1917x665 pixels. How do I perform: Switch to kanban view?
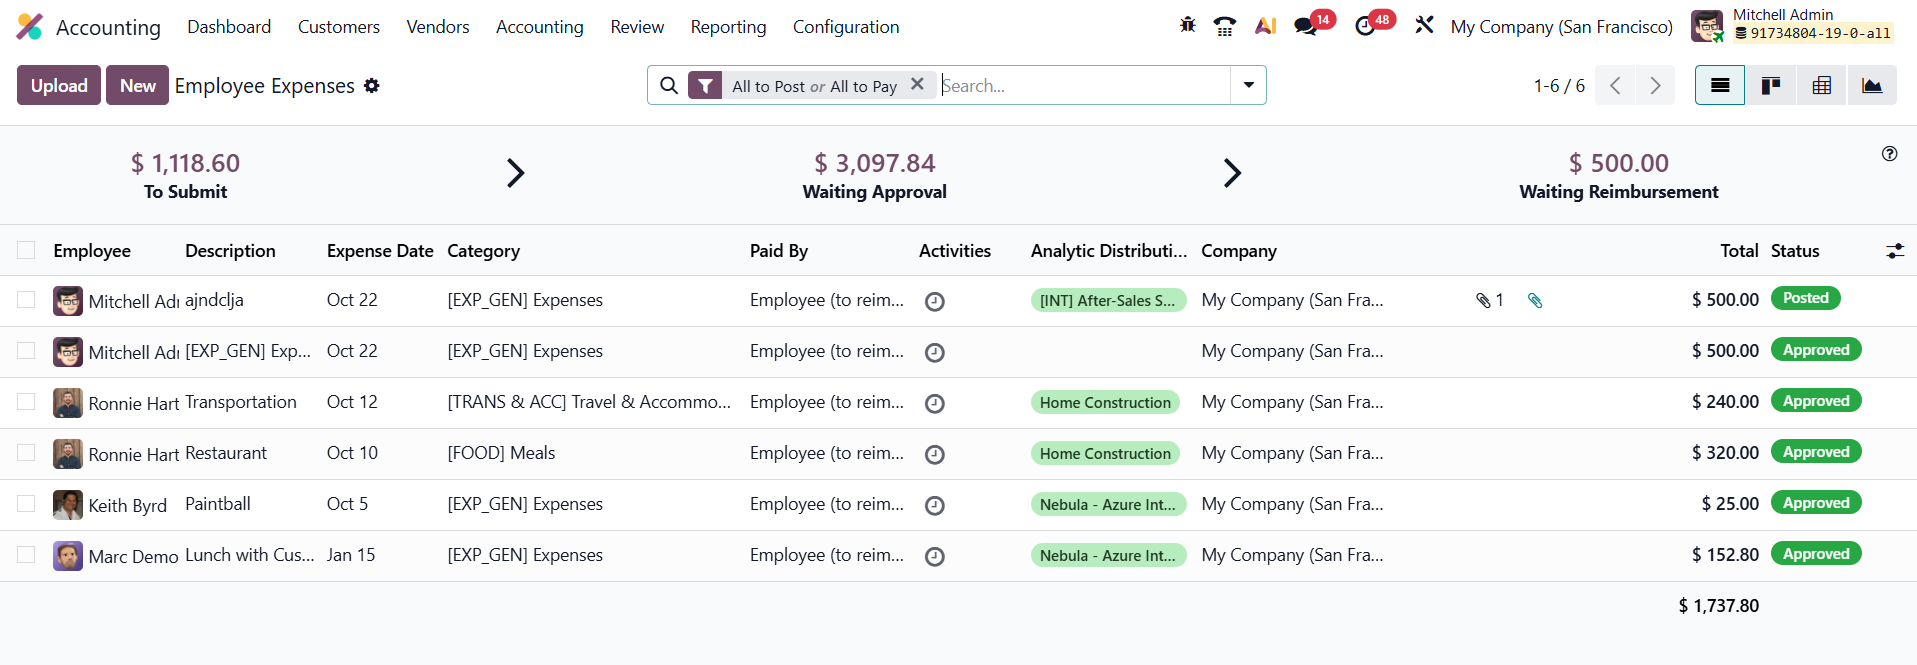1770,86
